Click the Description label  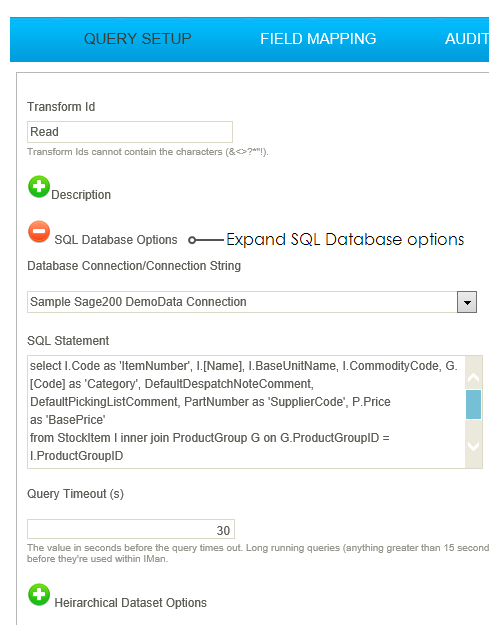click(81, 195)
